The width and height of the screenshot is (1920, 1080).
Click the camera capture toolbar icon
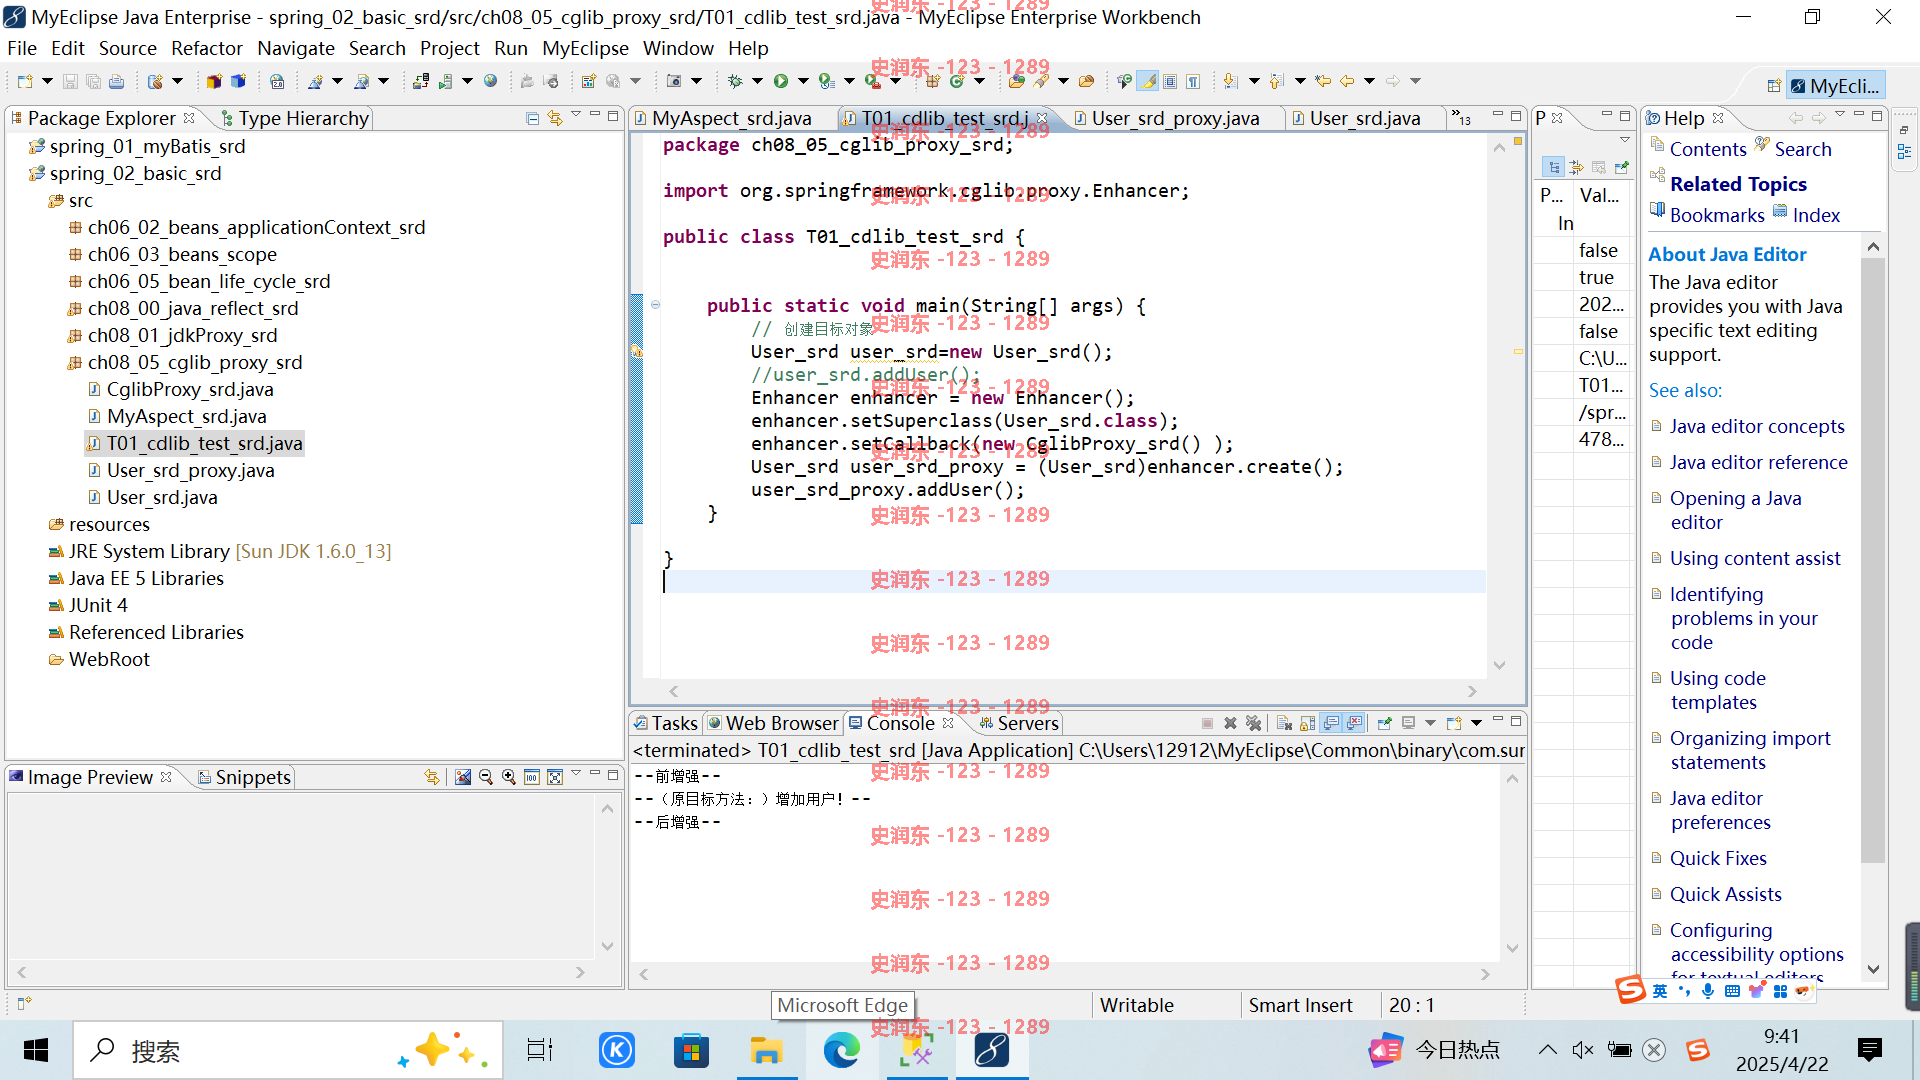674,81
